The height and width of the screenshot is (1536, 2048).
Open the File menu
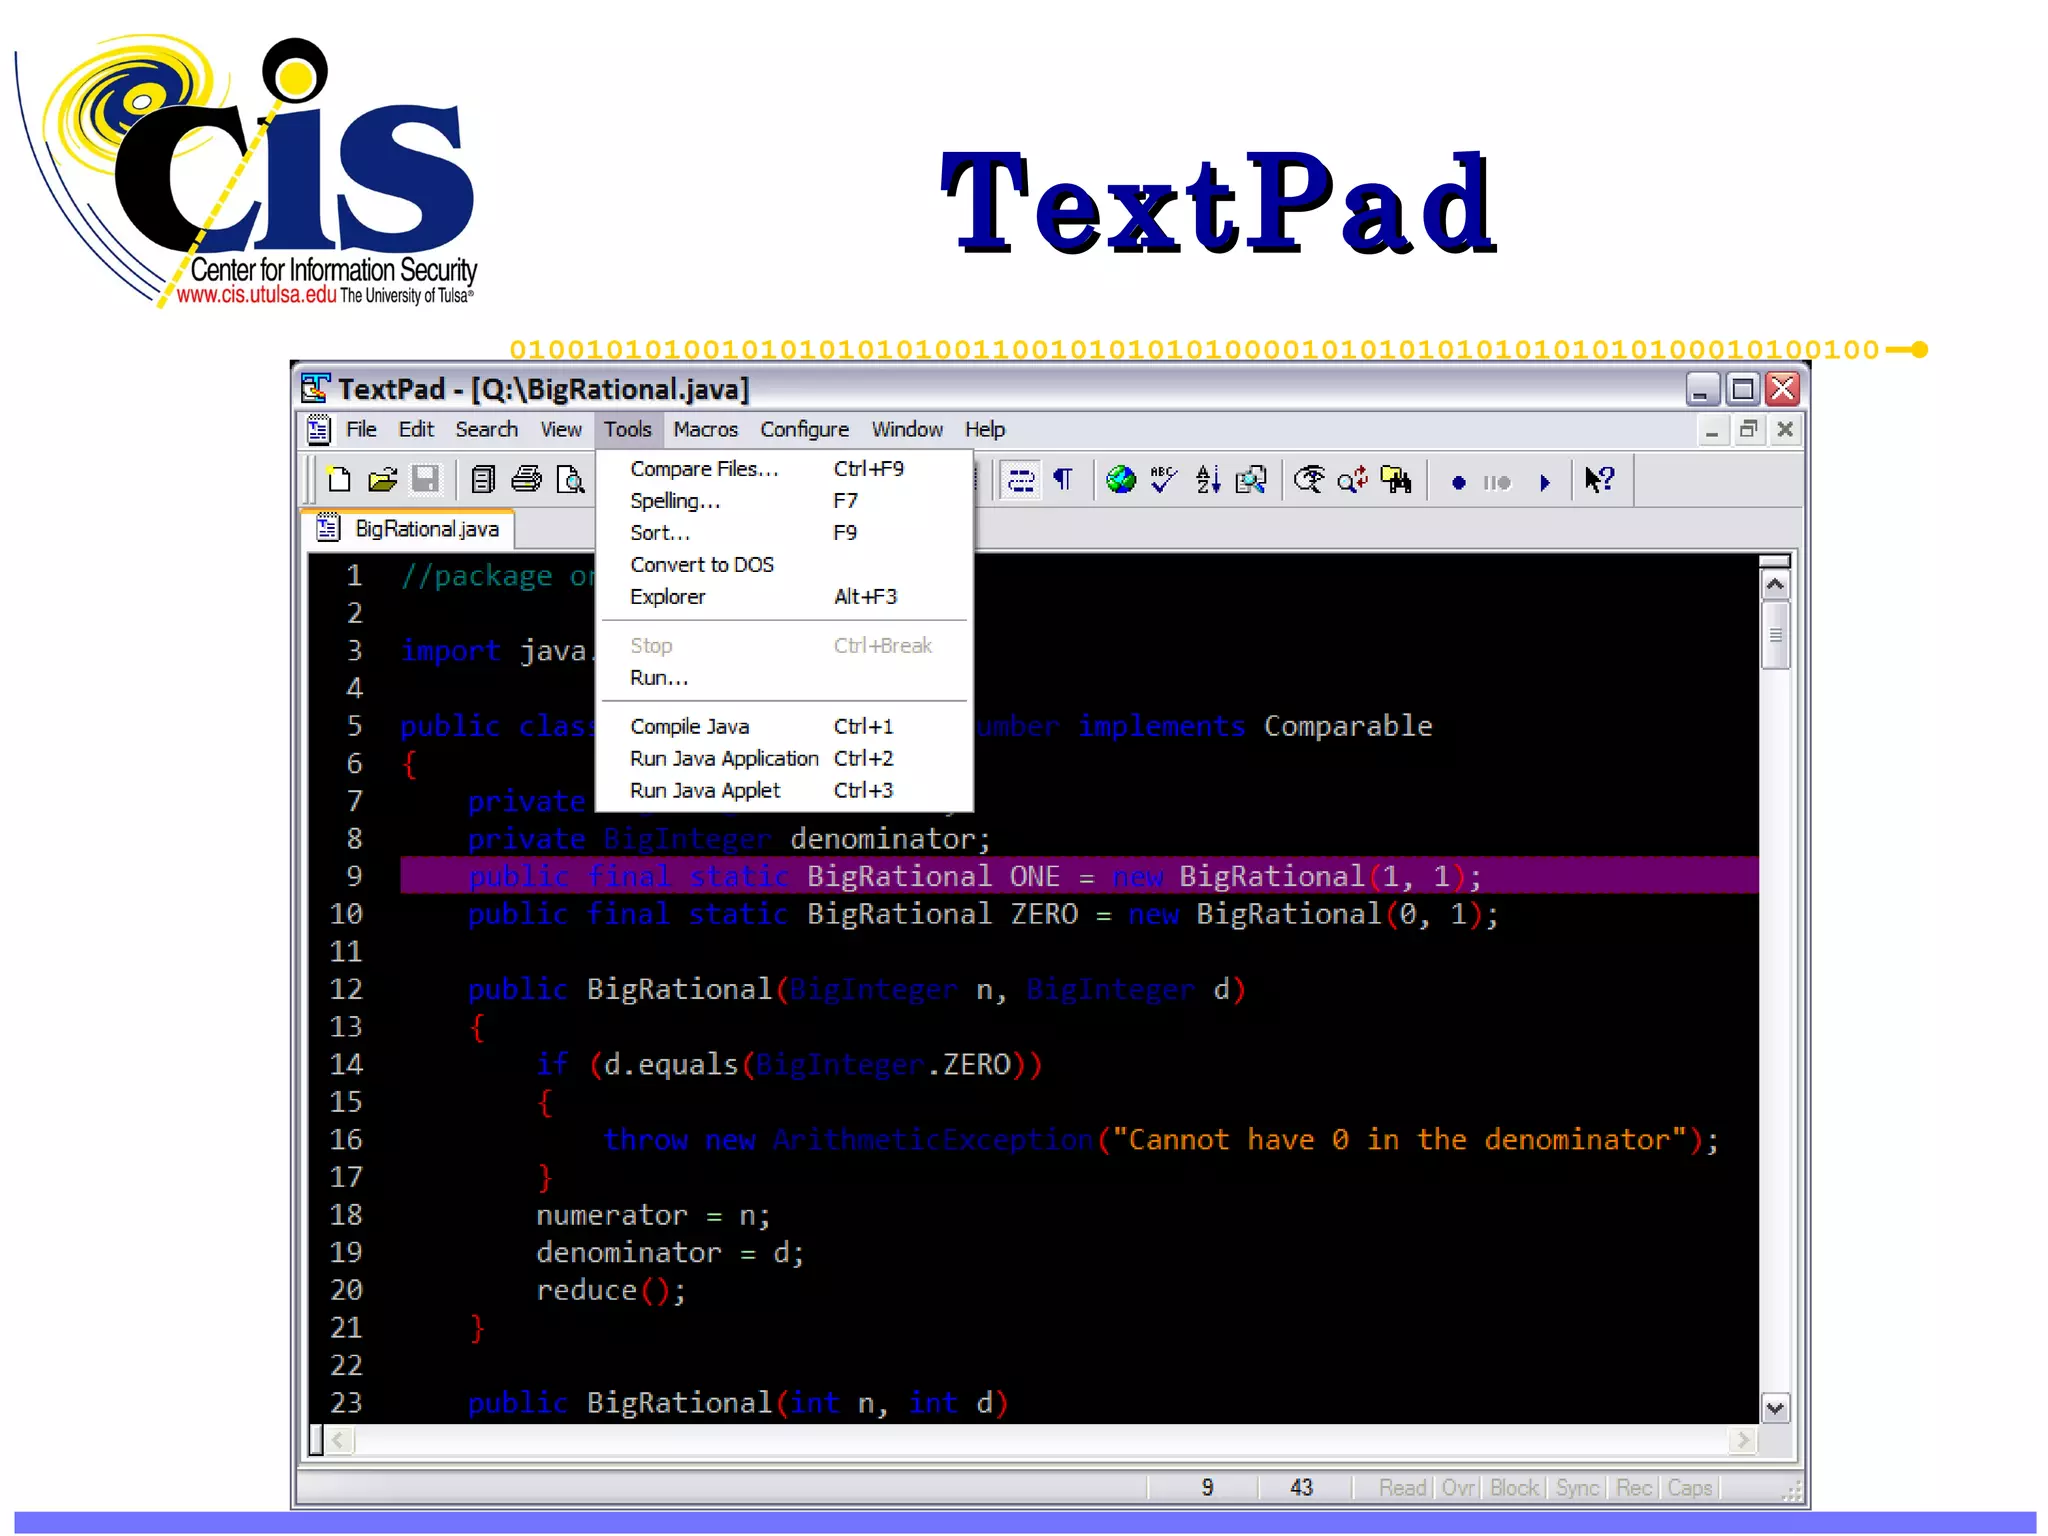pos(361,430)
